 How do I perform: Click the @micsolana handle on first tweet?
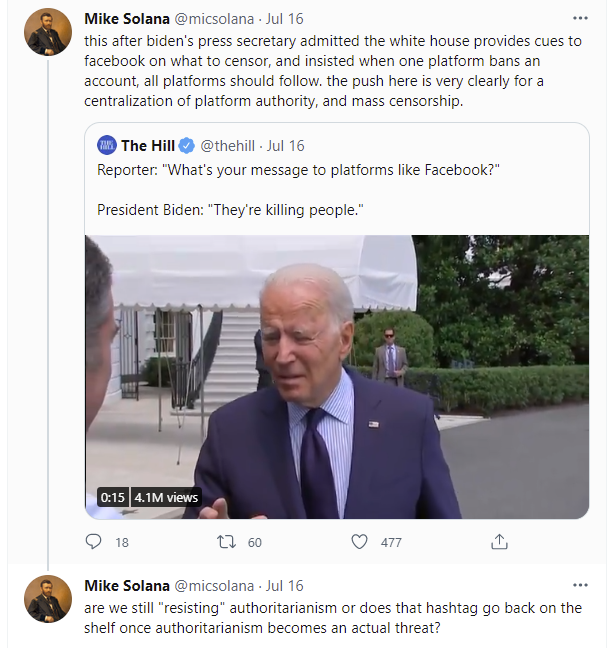(215, 19)
